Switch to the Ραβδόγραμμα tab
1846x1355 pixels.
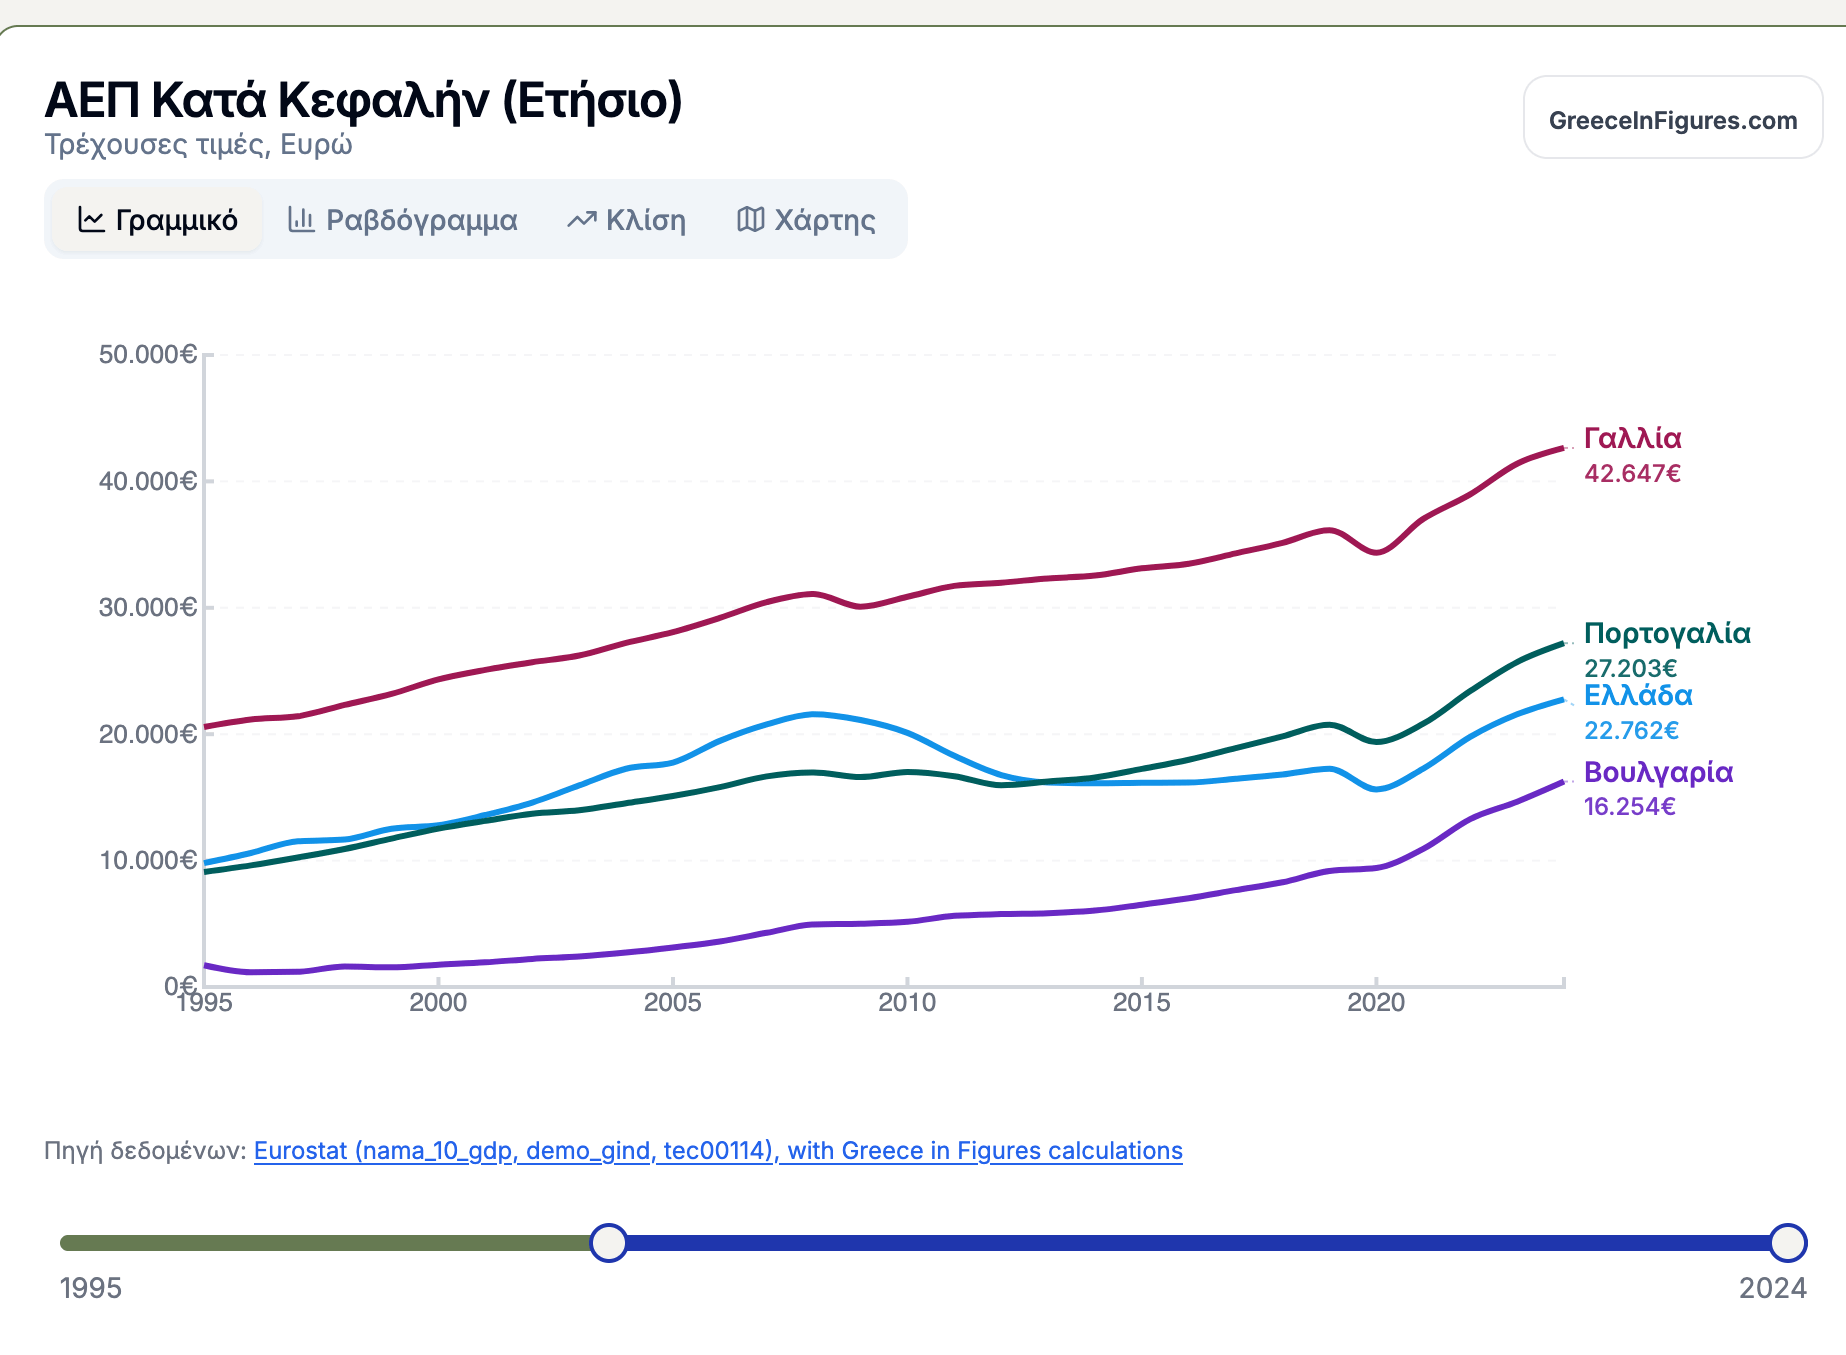(421, 220)
